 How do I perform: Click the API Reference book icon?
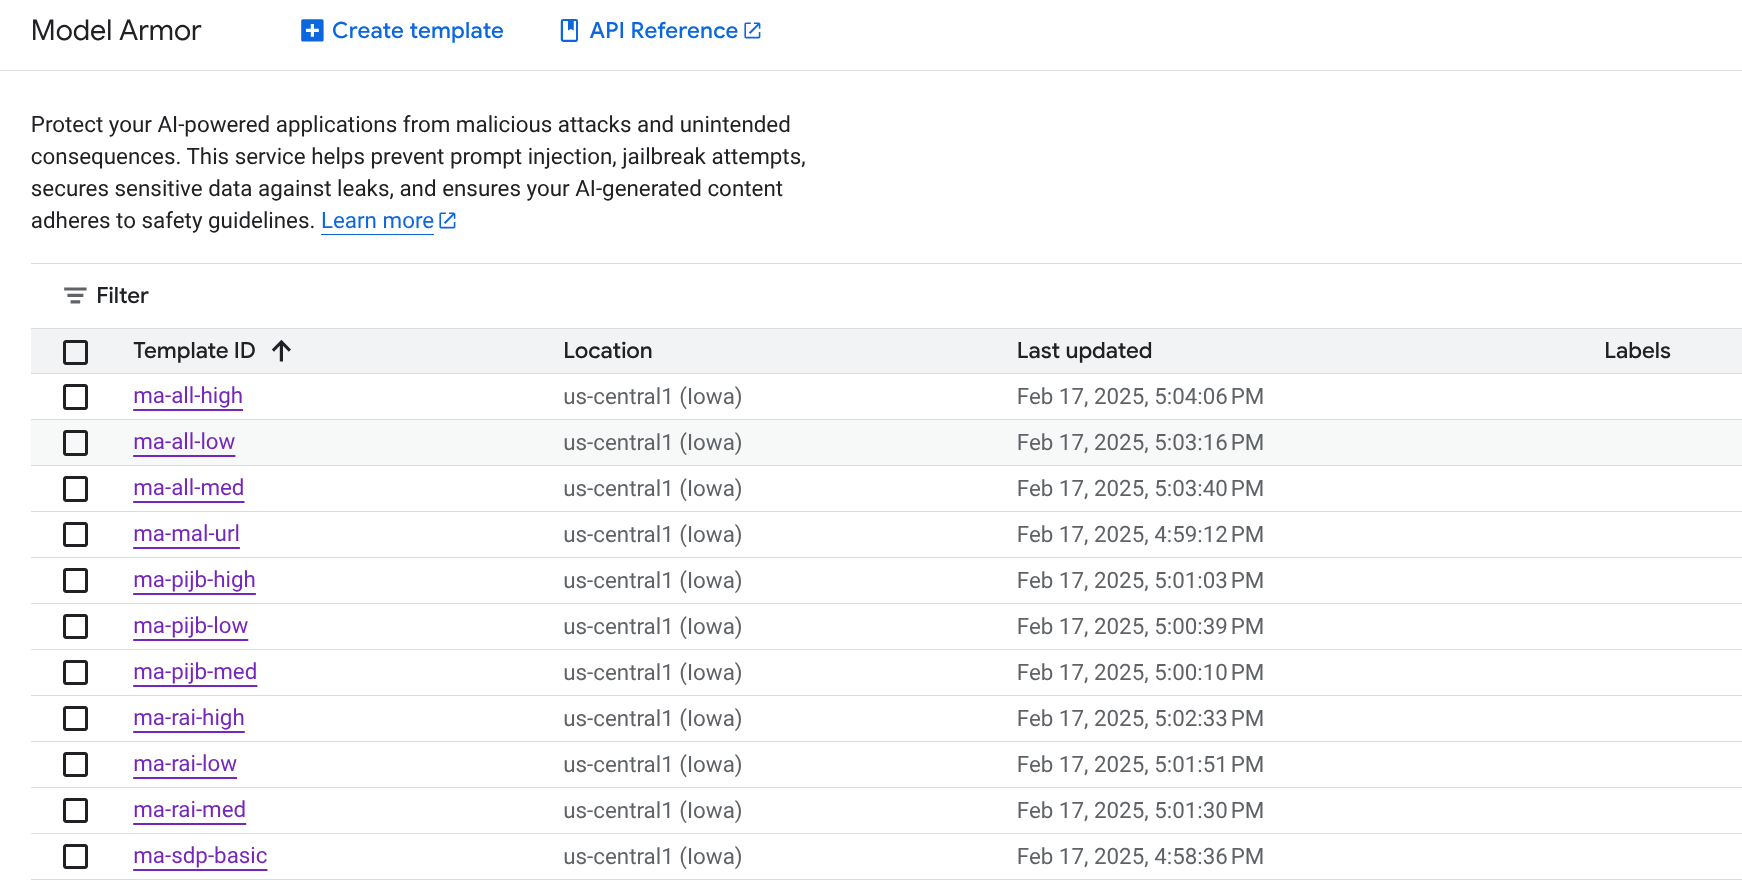click(569, 31)
